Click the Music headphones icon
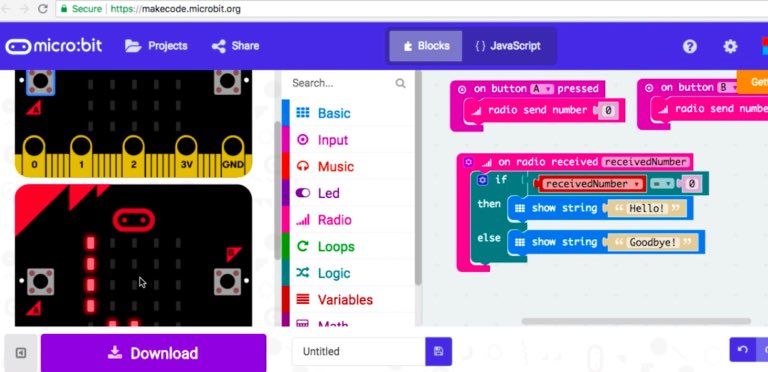The image size is (768, 372). pyautogui.click(x=303, y=166)
